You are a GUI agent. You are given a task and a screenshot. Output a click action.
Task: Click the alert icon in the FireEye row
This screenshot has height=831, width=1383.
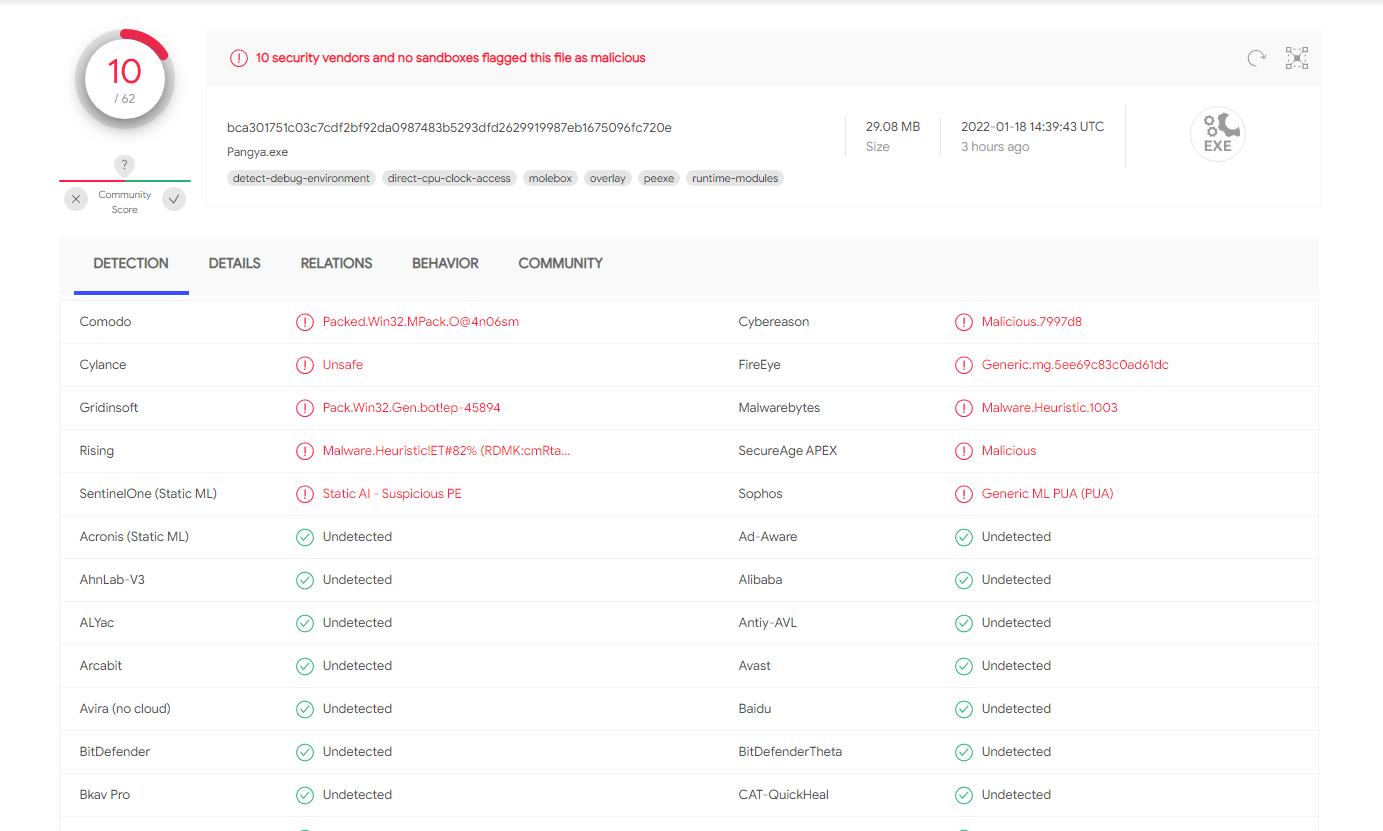pyautogui.click(x=964, y=365)
